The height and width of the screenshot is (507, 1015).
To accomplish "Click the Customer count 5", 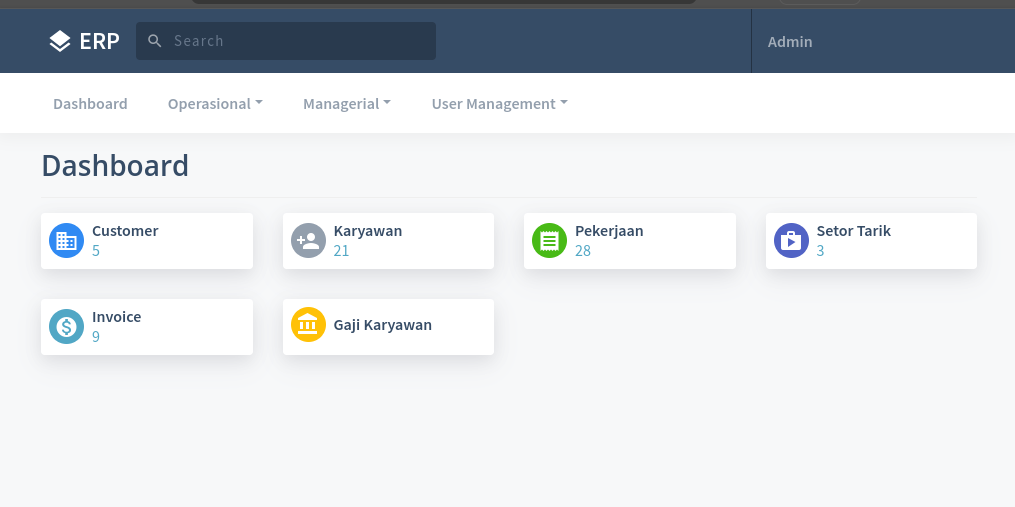I will tap(96, 251).
